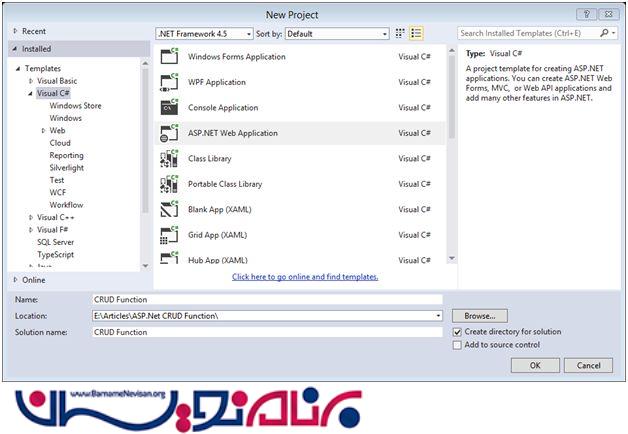Check Add to source control
Viewport: 628px width, 434px height.
point(457,345)
